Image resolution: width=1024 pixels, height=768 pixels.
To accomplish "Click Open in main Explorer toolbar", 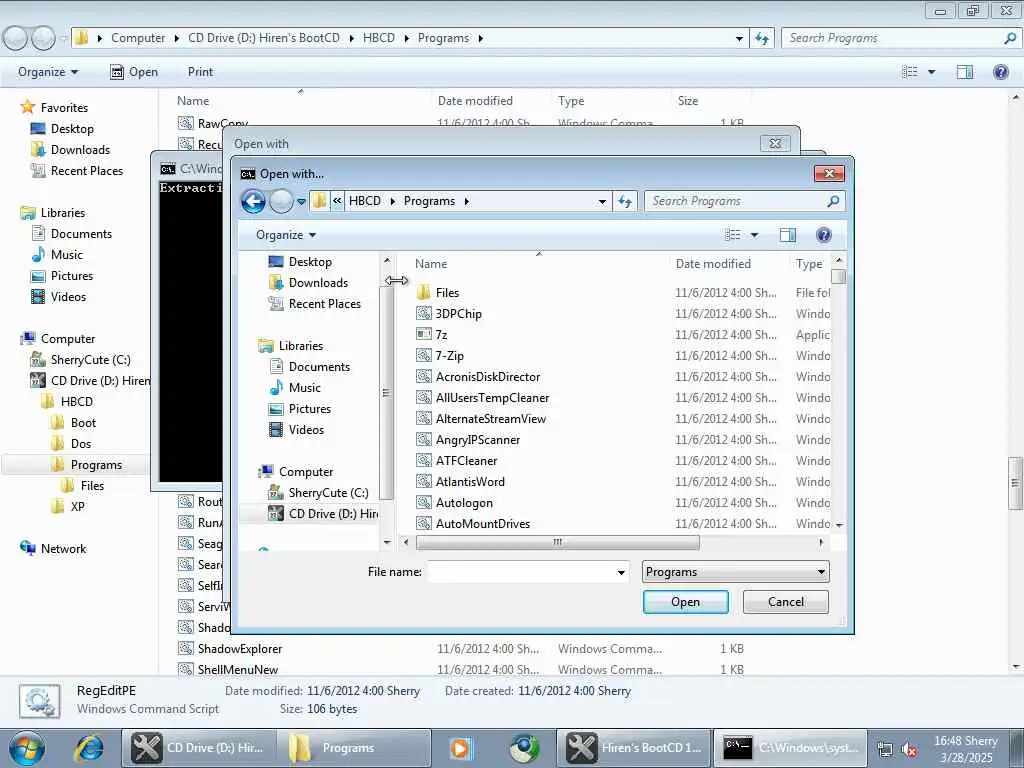I will click(134, 72).
